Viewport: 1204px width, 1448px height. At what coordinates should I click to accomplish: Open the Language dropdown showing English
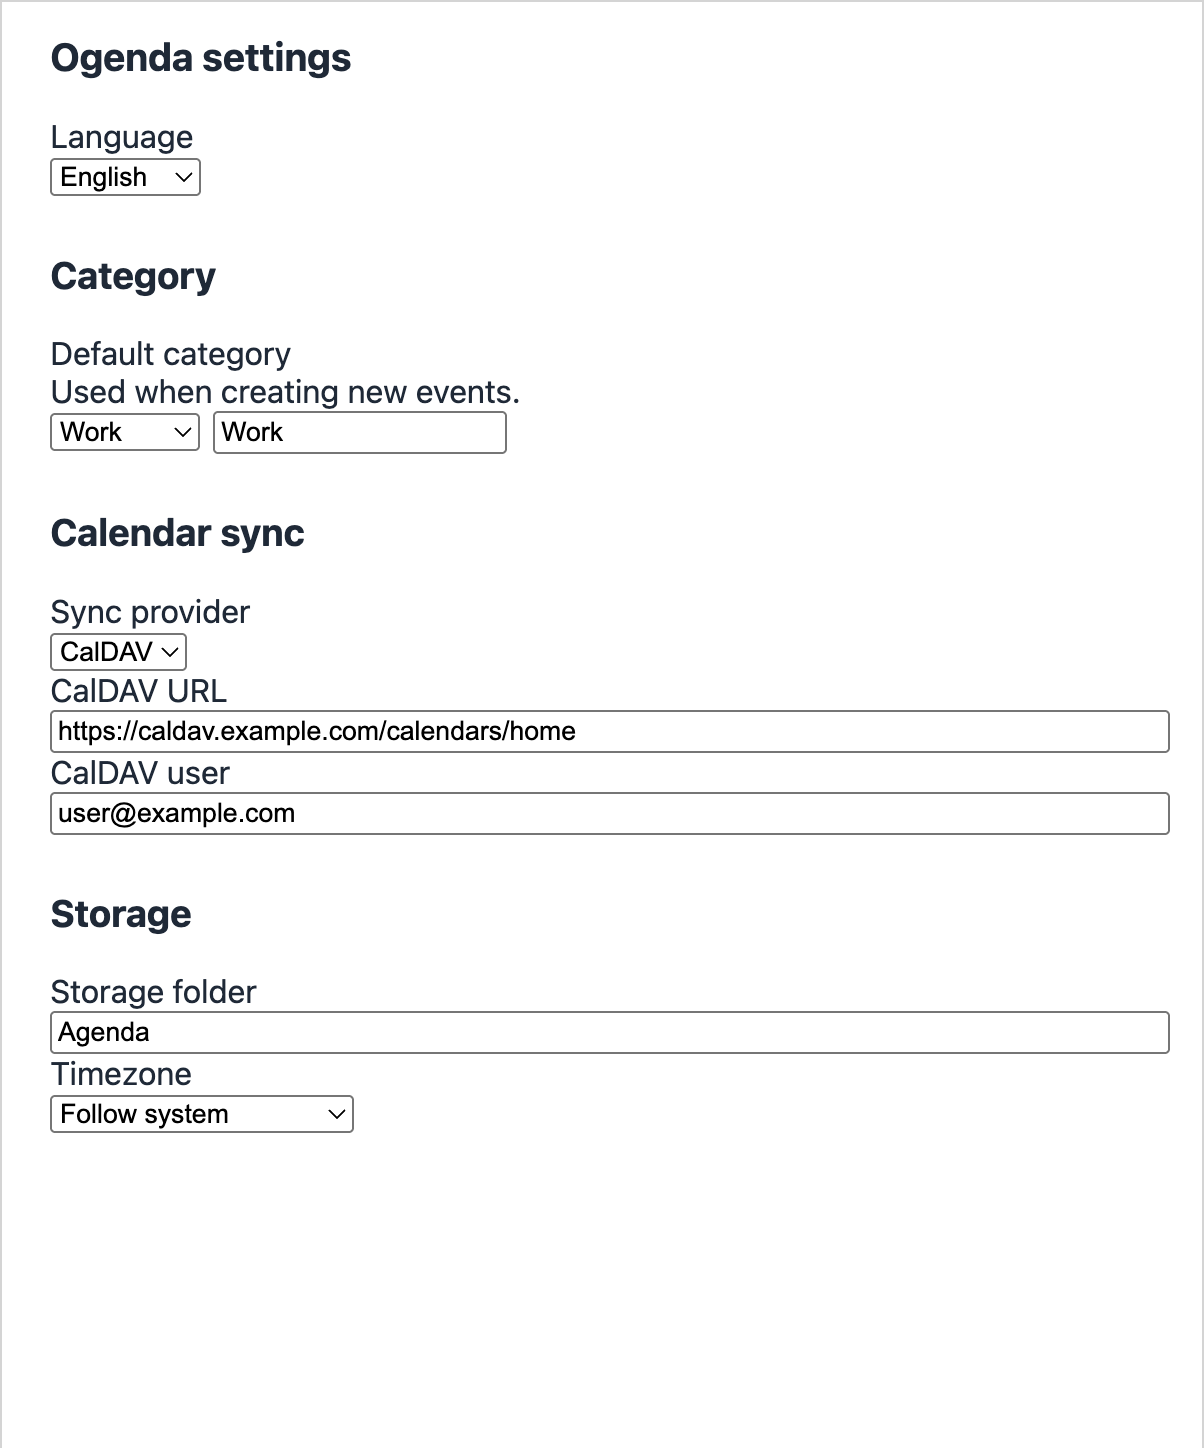pos(125,177)
